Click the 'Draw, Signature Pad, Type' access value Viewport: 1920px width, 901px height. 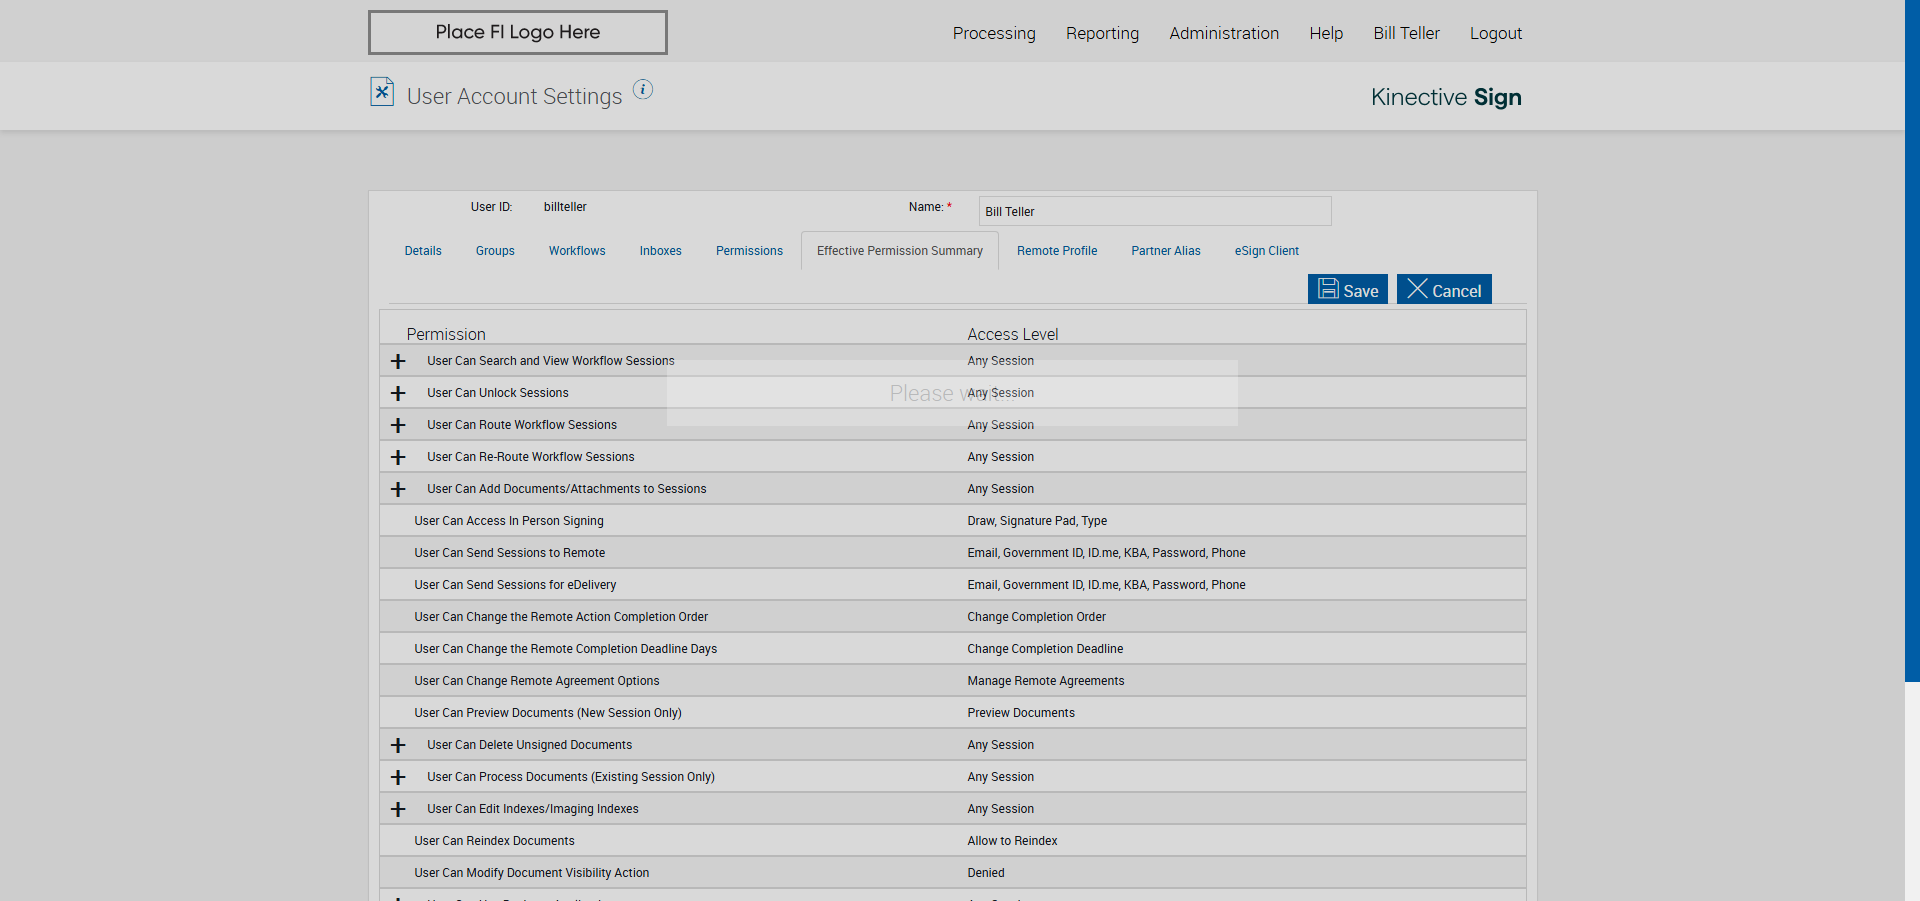pyautogui.click(x=1037, y=521)
